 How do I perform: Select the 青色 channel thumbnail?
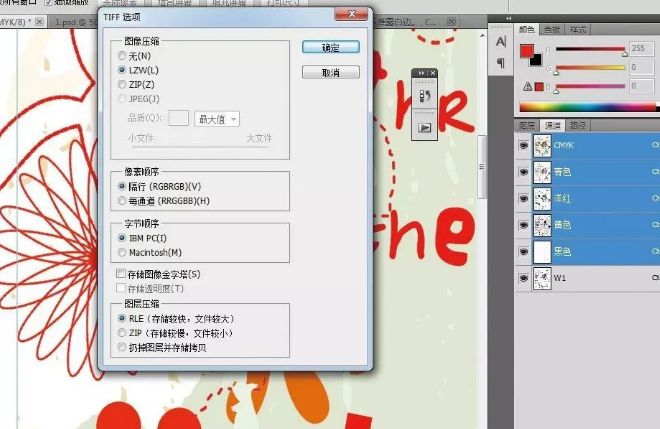[x=542, y=172]
